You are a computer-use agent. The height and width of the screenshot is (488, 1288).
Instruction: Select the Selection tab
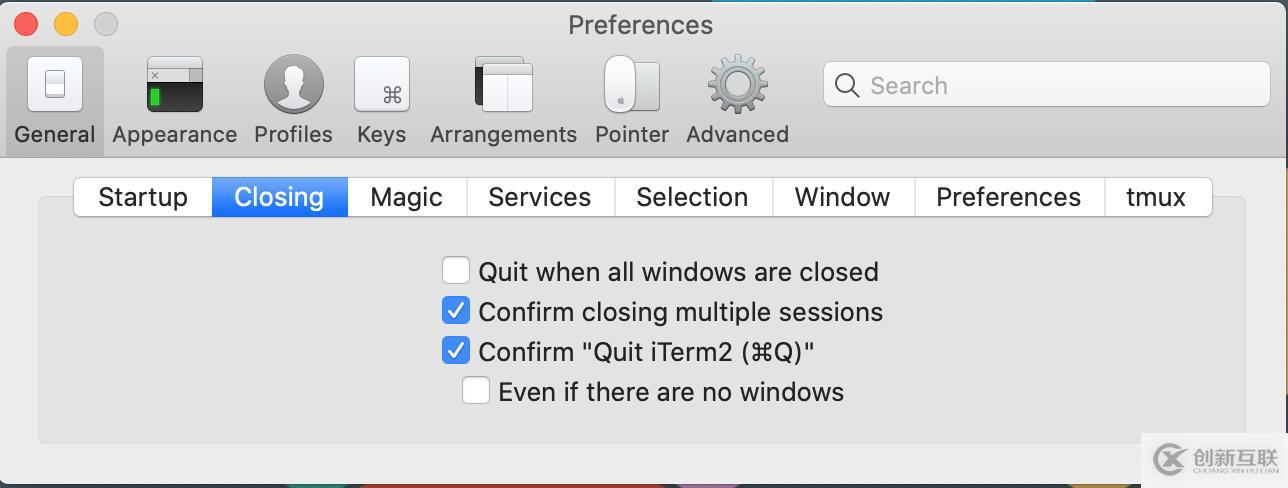(692, 197)
